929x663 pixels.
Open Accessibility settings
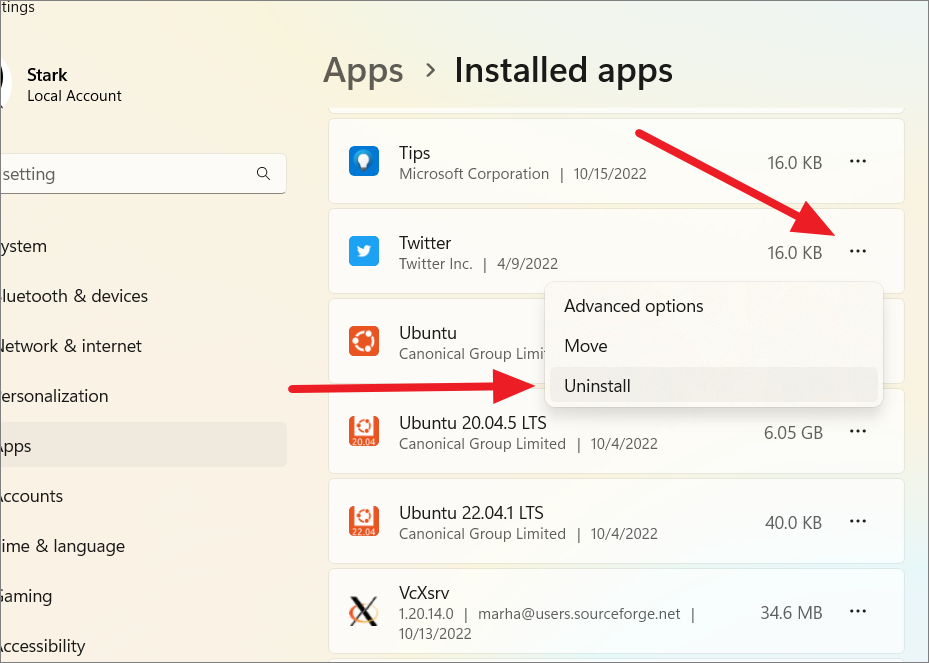point(143,645)
